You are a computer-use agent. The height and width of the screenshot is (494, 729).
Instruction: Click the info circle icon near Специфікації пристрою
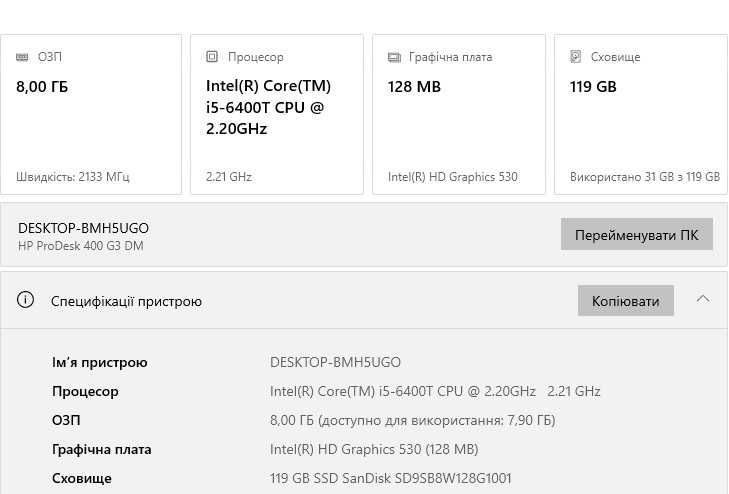[25, 300]
